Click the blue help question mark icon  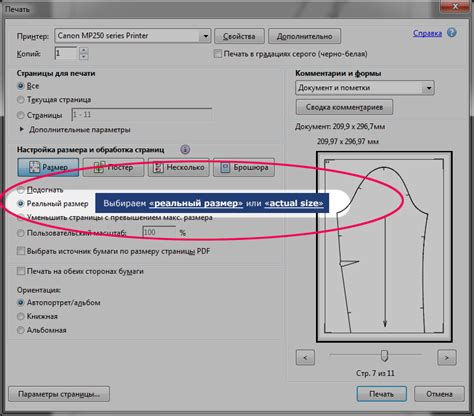pyautogui.click(x=452, y=33)
